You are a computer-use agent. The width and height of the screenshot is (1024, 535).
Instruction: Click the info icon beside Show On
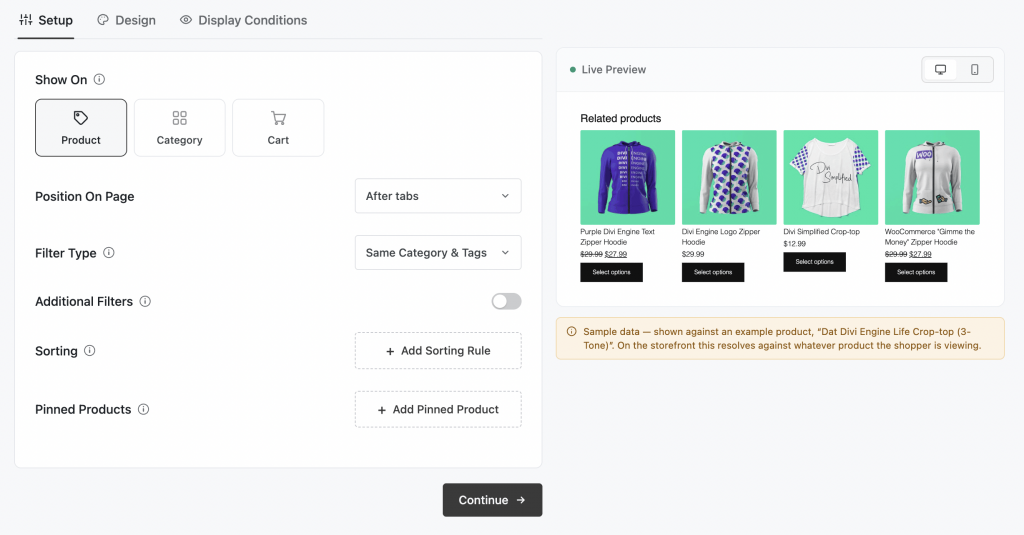[x=99, y=80]
